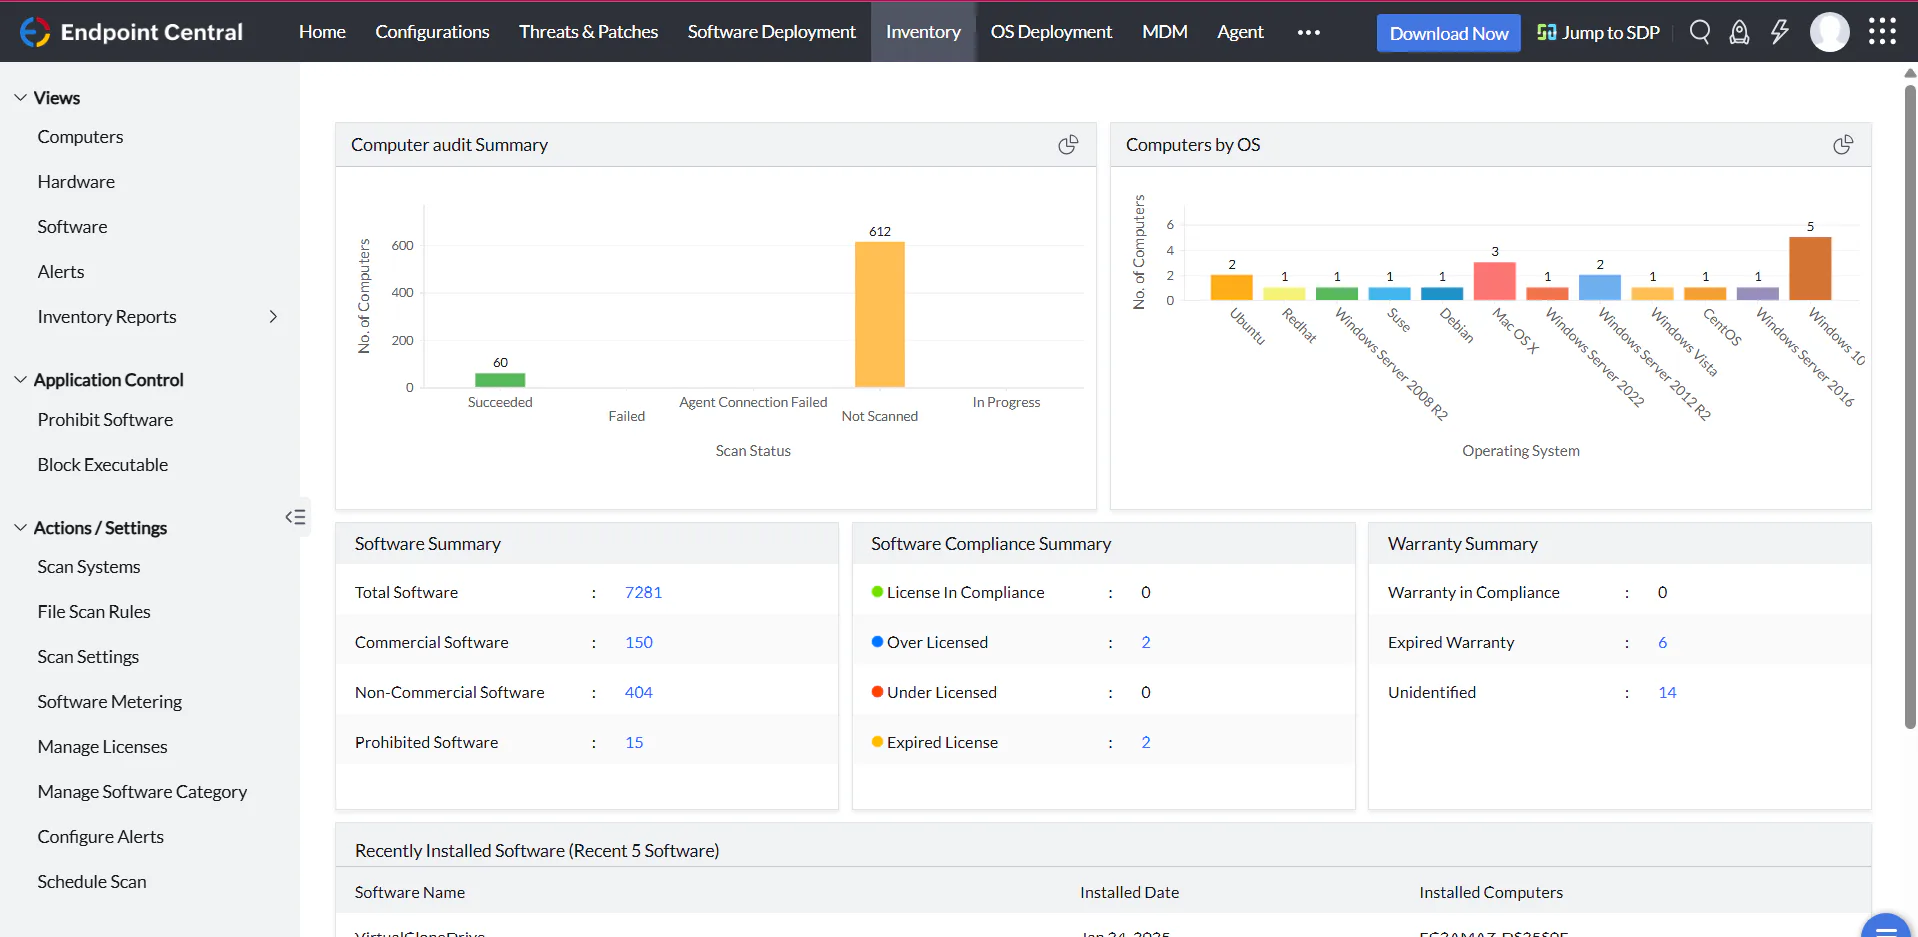Viewport: 1918px width, 937px height.
Task: Click the Download Now button
Action: 1448,33
